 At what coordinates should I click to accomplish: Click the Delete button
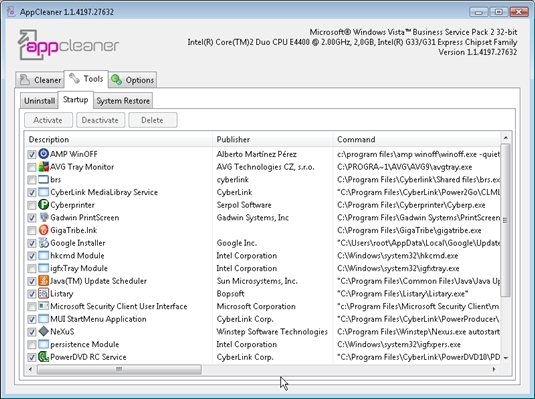[153, 120]
